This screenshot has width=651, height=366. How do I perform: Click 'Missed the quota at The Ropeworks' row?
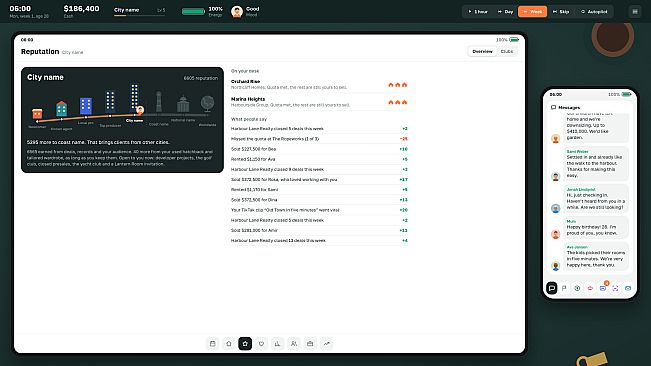pos(319,139)
